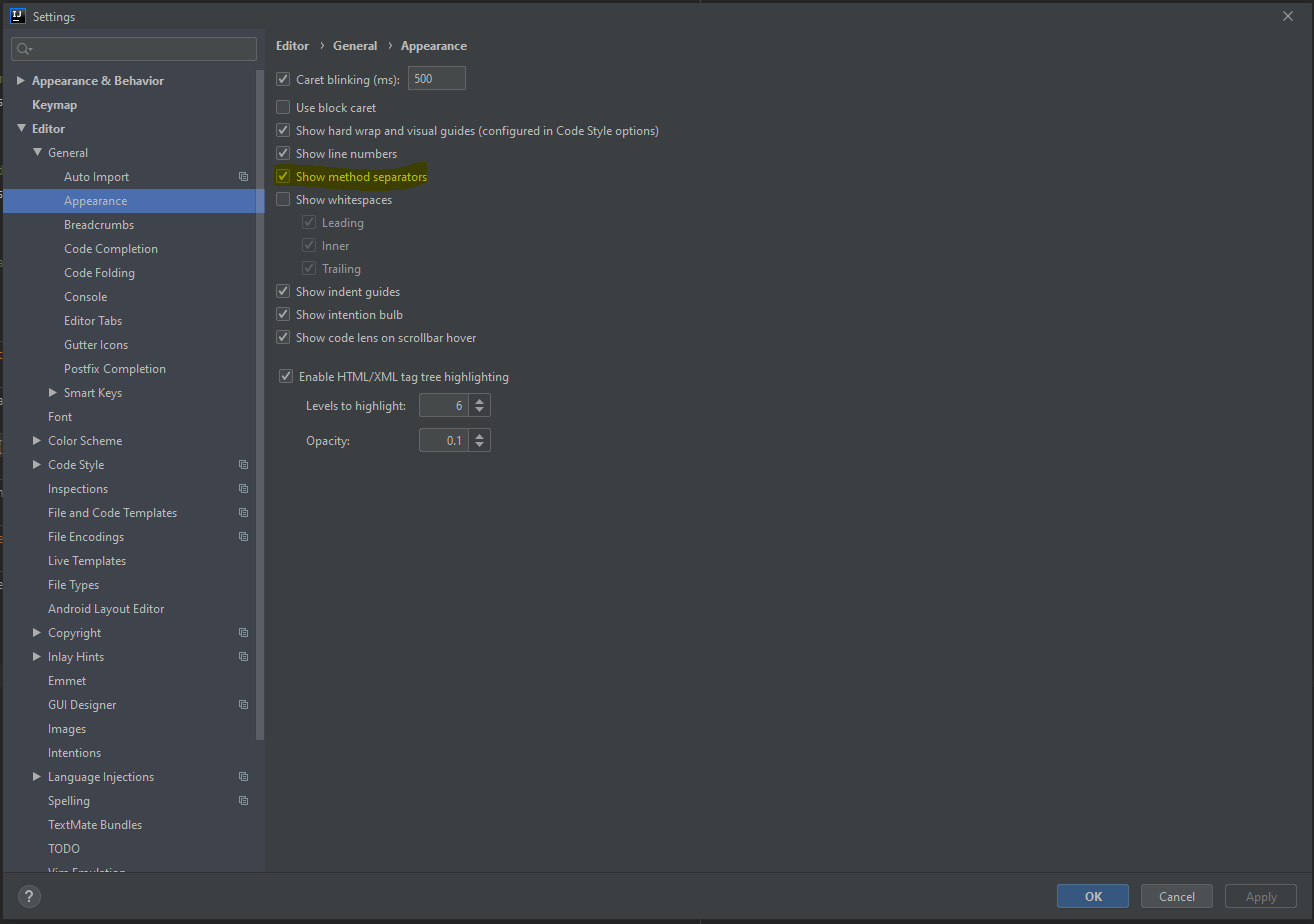Collapse the Editor section

pos(22,128)
